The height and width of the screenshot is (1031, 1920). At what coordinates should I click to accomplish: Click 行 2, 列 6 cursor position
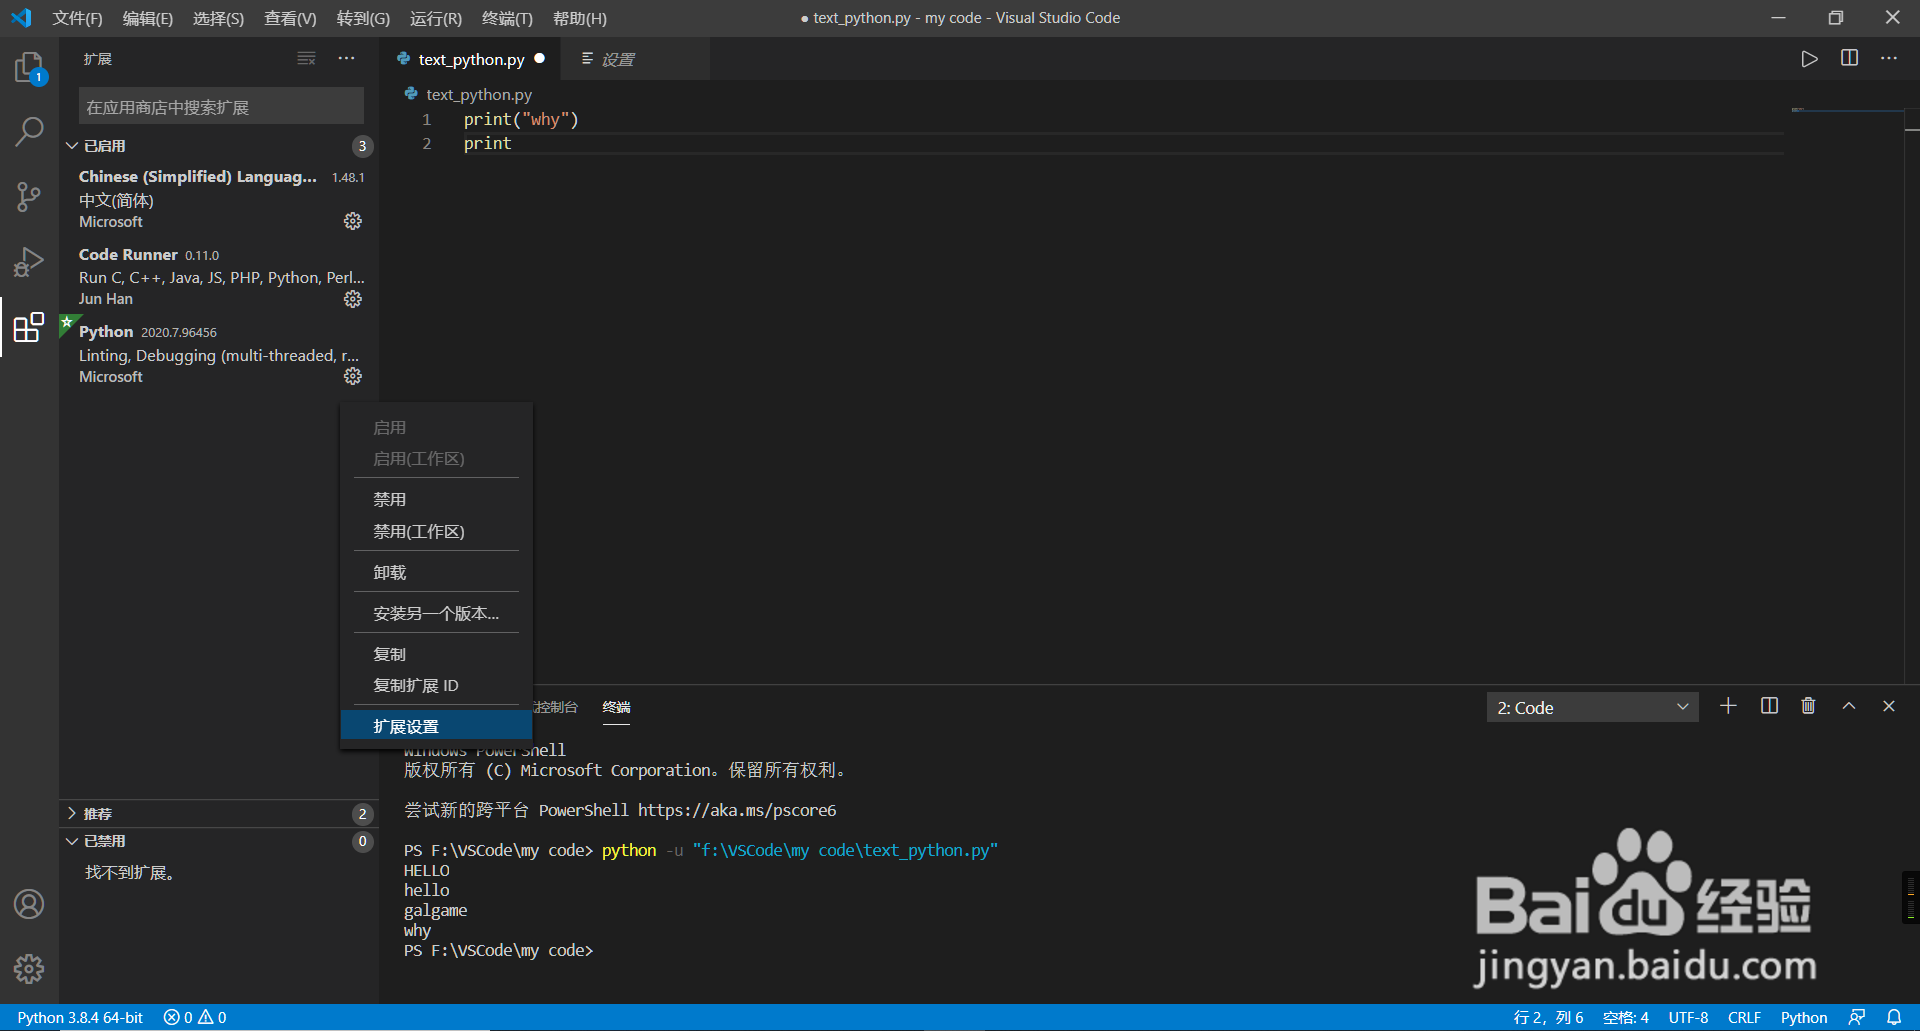coord(1548,1017)
